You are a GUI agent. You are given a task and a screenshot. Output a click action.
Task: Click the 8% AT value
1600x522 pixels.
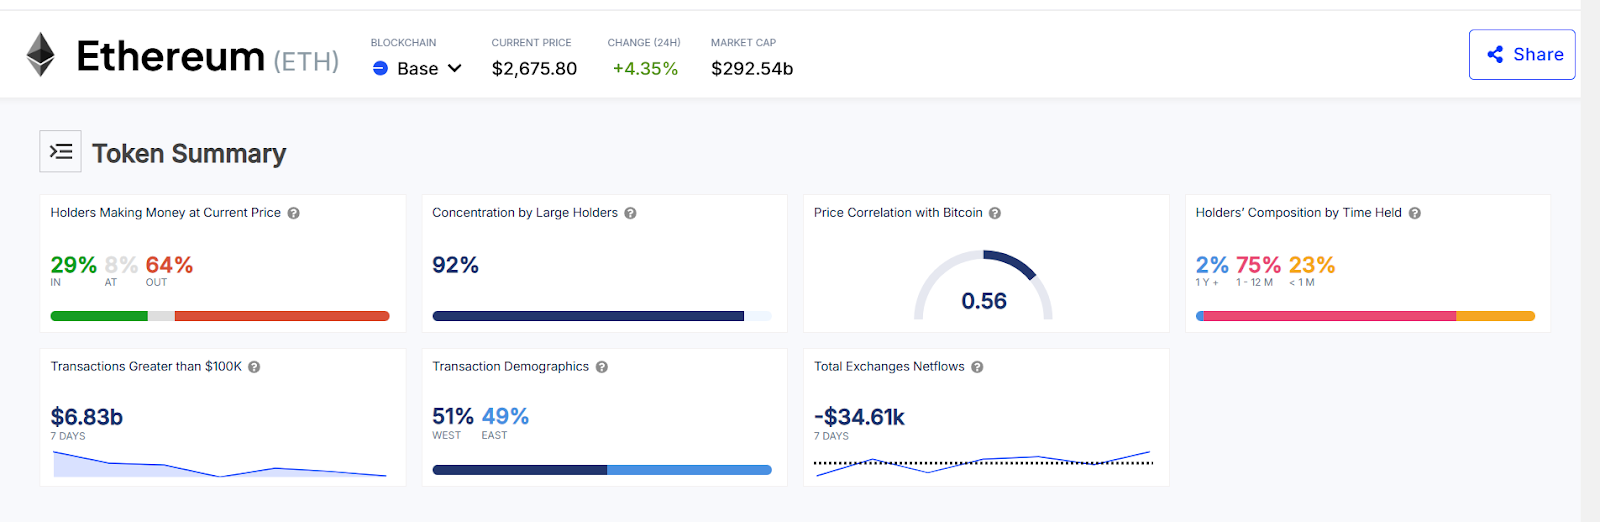(121, 265)
